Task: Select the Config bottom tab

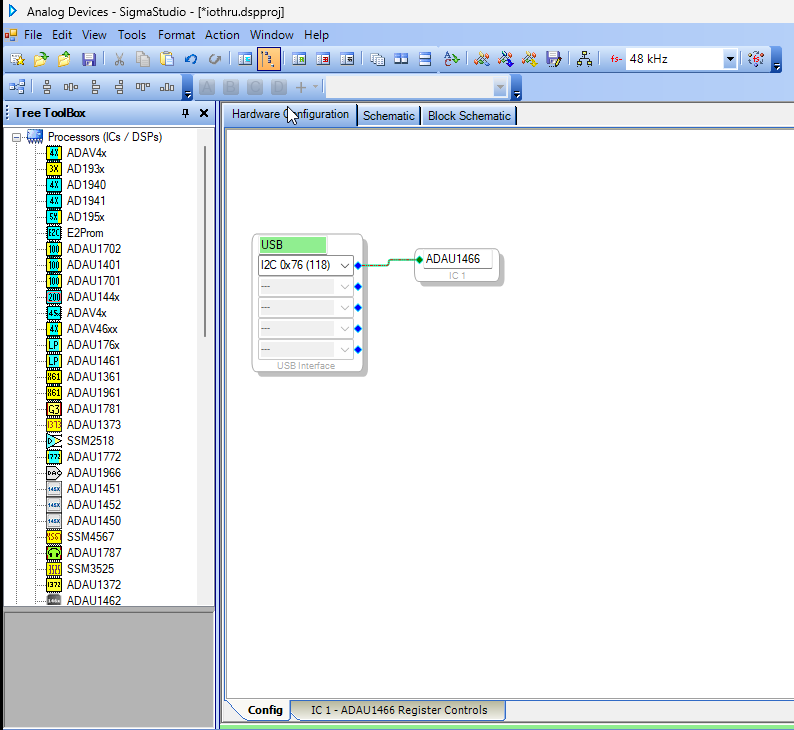Action: (x=265, y=710)
